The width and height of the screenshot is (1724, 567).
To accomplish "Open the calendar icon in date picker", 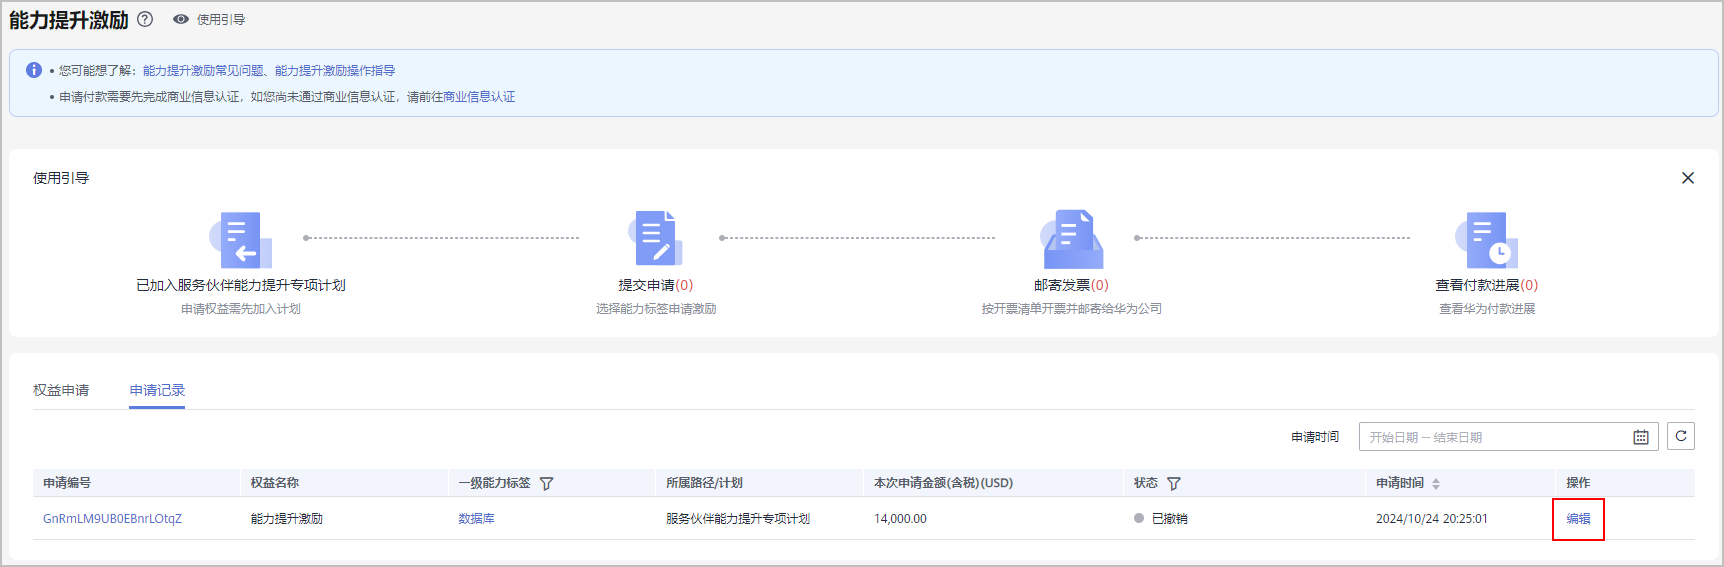I will point(1641,437).
